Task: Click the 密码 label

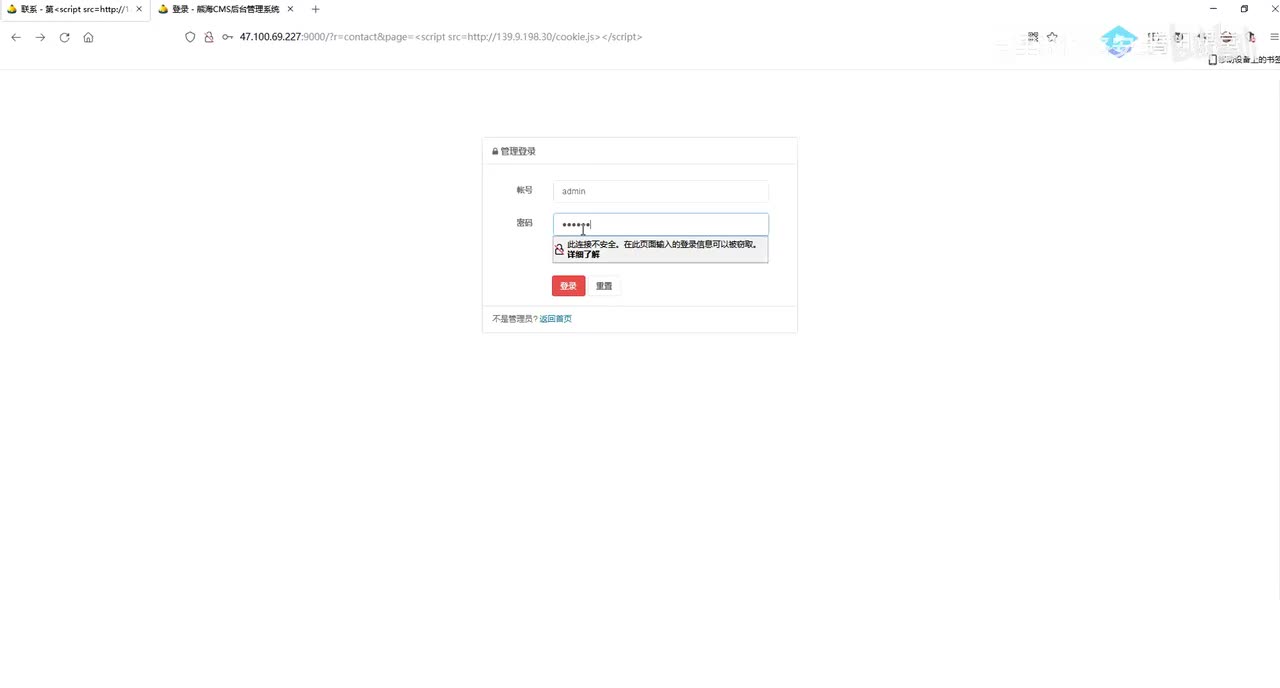Action: click(524, 223)
